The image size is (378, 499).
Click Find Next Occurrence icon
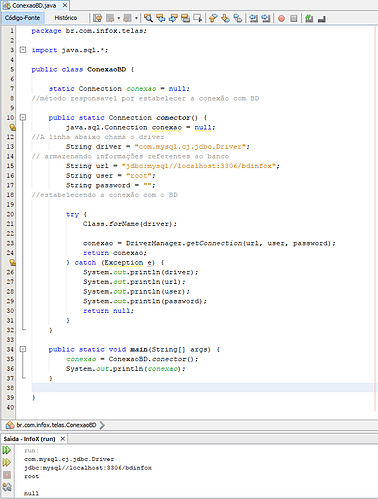[173, 18]
